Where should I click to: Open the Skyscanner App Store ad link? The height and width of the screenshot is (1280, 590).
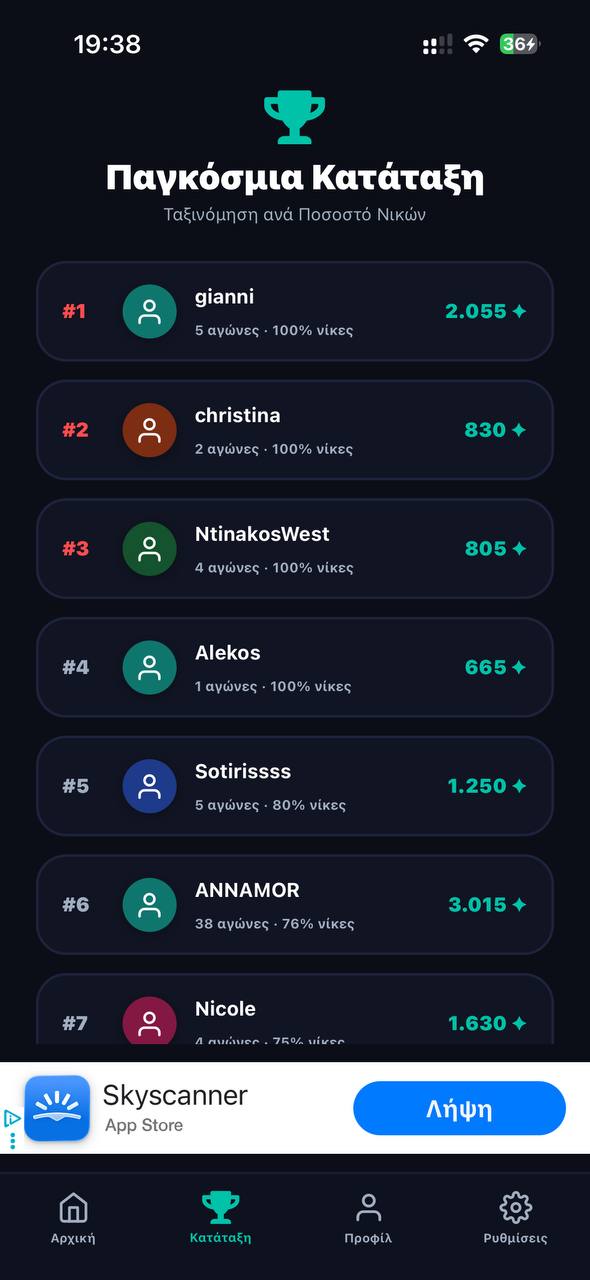[175, 1108]
